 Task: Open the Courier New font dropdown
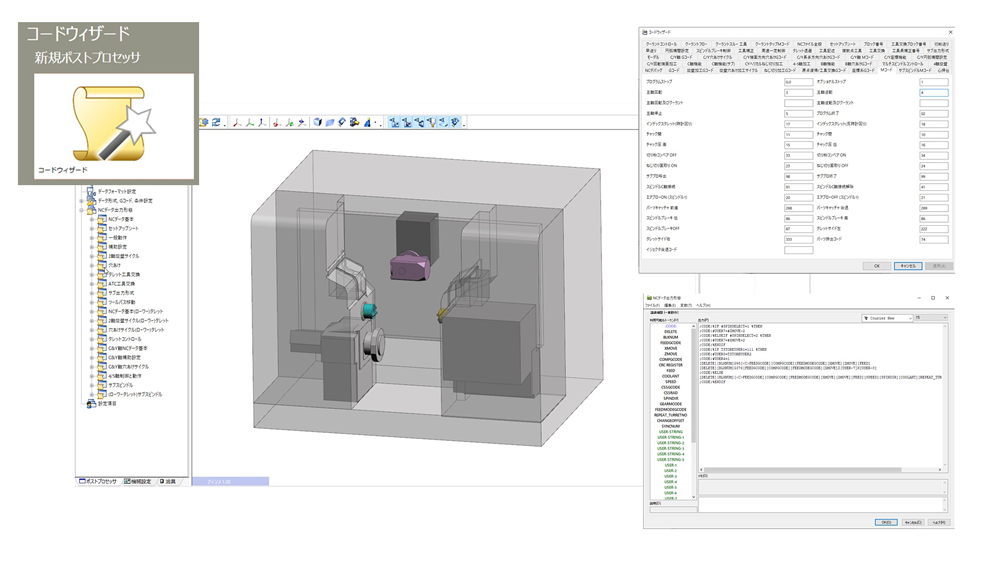tap(912, 318)
